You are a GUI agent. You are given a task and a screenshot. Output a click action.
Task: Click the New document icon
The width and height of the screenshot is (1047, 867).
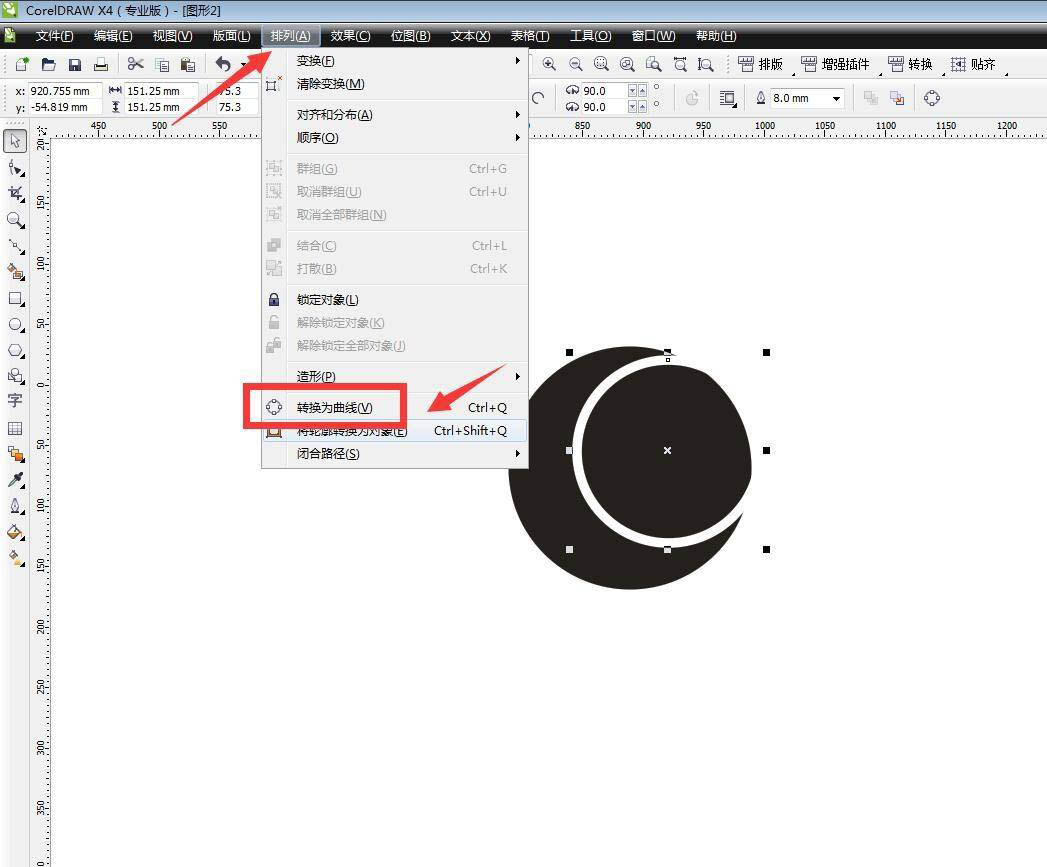pos(21,64)
